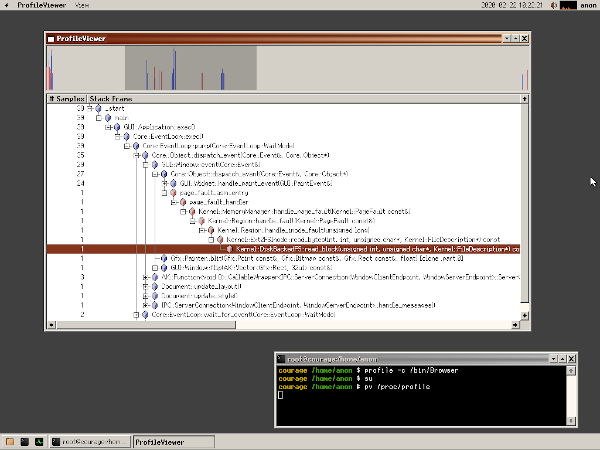Launch the System Monitor quick-launch icon
The width and height of the screenshot is (600, 450).
[x=39, y=442]
